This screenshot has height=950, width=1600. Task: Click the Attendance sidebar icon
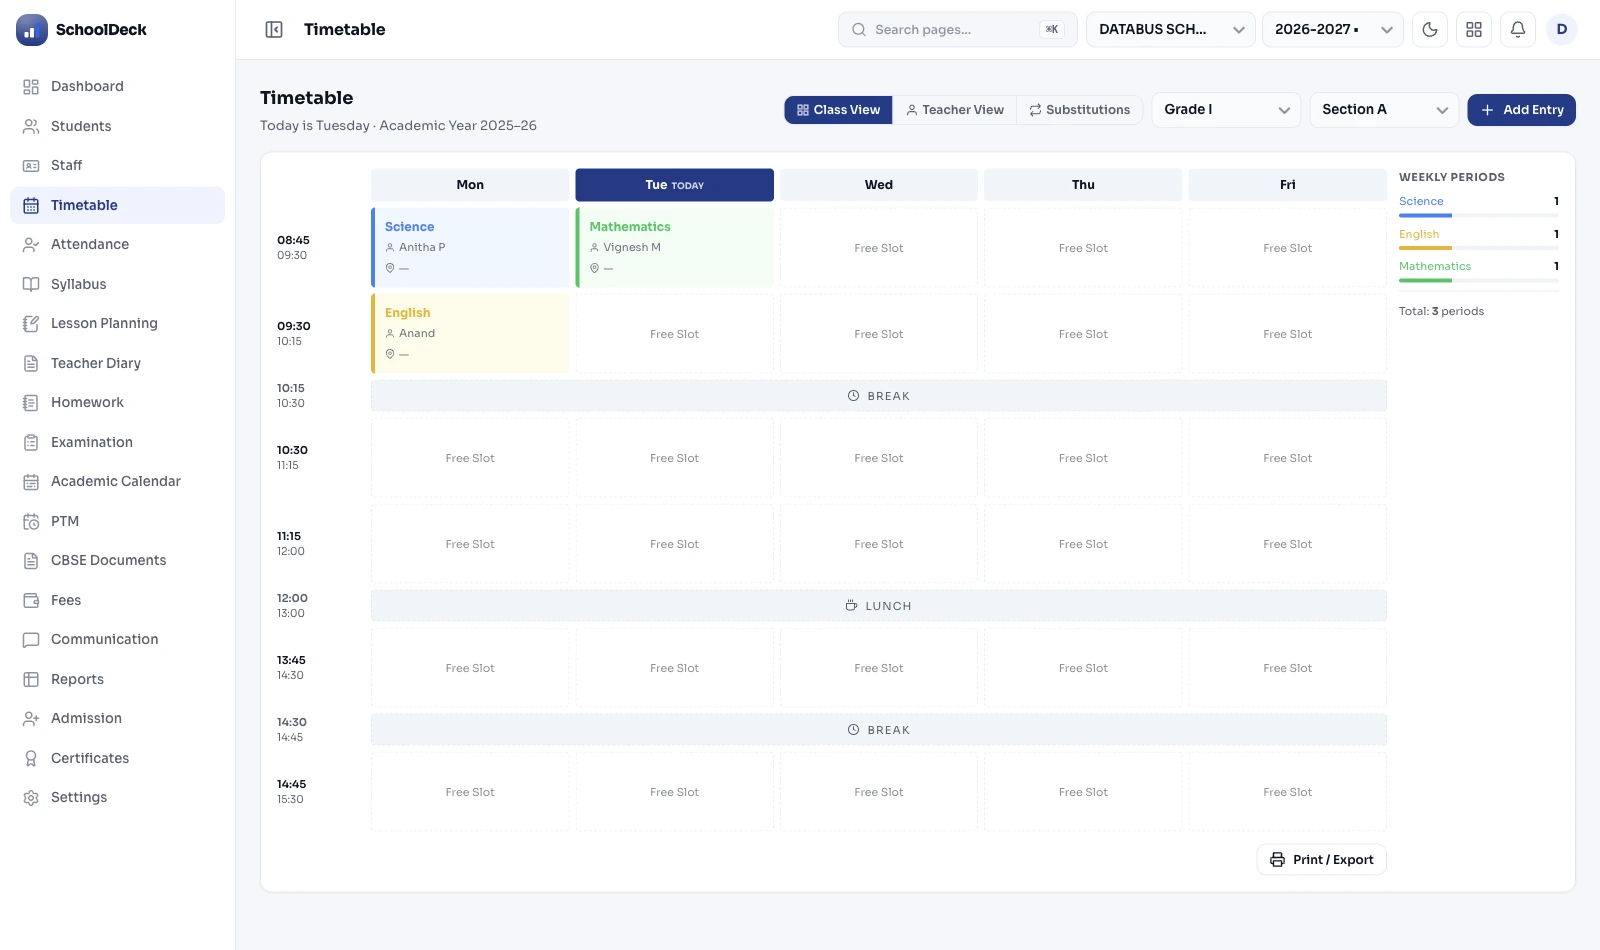[x=31, y=245]
